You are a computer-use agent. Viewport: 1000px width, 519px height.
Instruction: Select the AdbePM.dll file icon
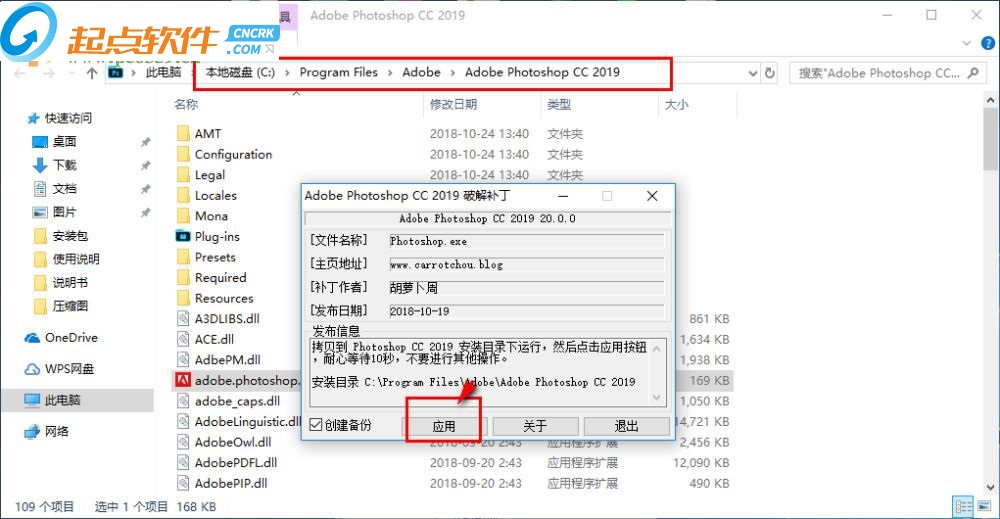pos(183,360)
